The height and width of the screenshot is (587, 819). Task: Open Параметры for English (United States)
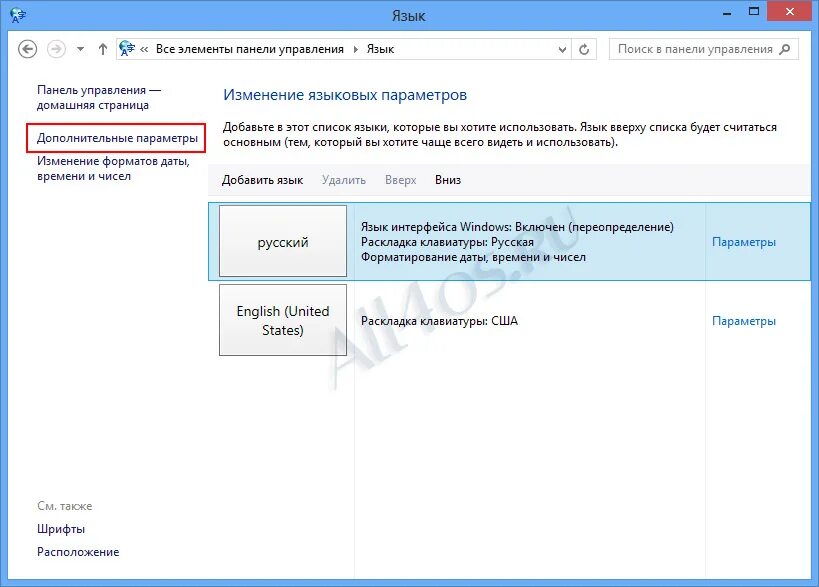[x=743, y=321]
